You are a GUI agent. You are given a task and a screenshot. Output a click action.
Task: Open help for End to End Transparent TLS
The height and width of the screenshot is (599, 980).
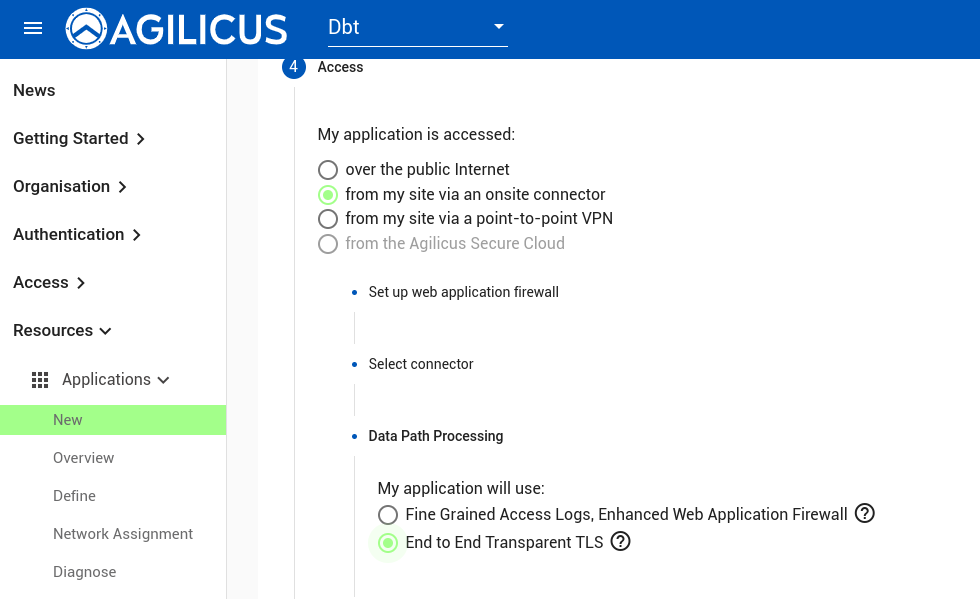coord(620,541)
